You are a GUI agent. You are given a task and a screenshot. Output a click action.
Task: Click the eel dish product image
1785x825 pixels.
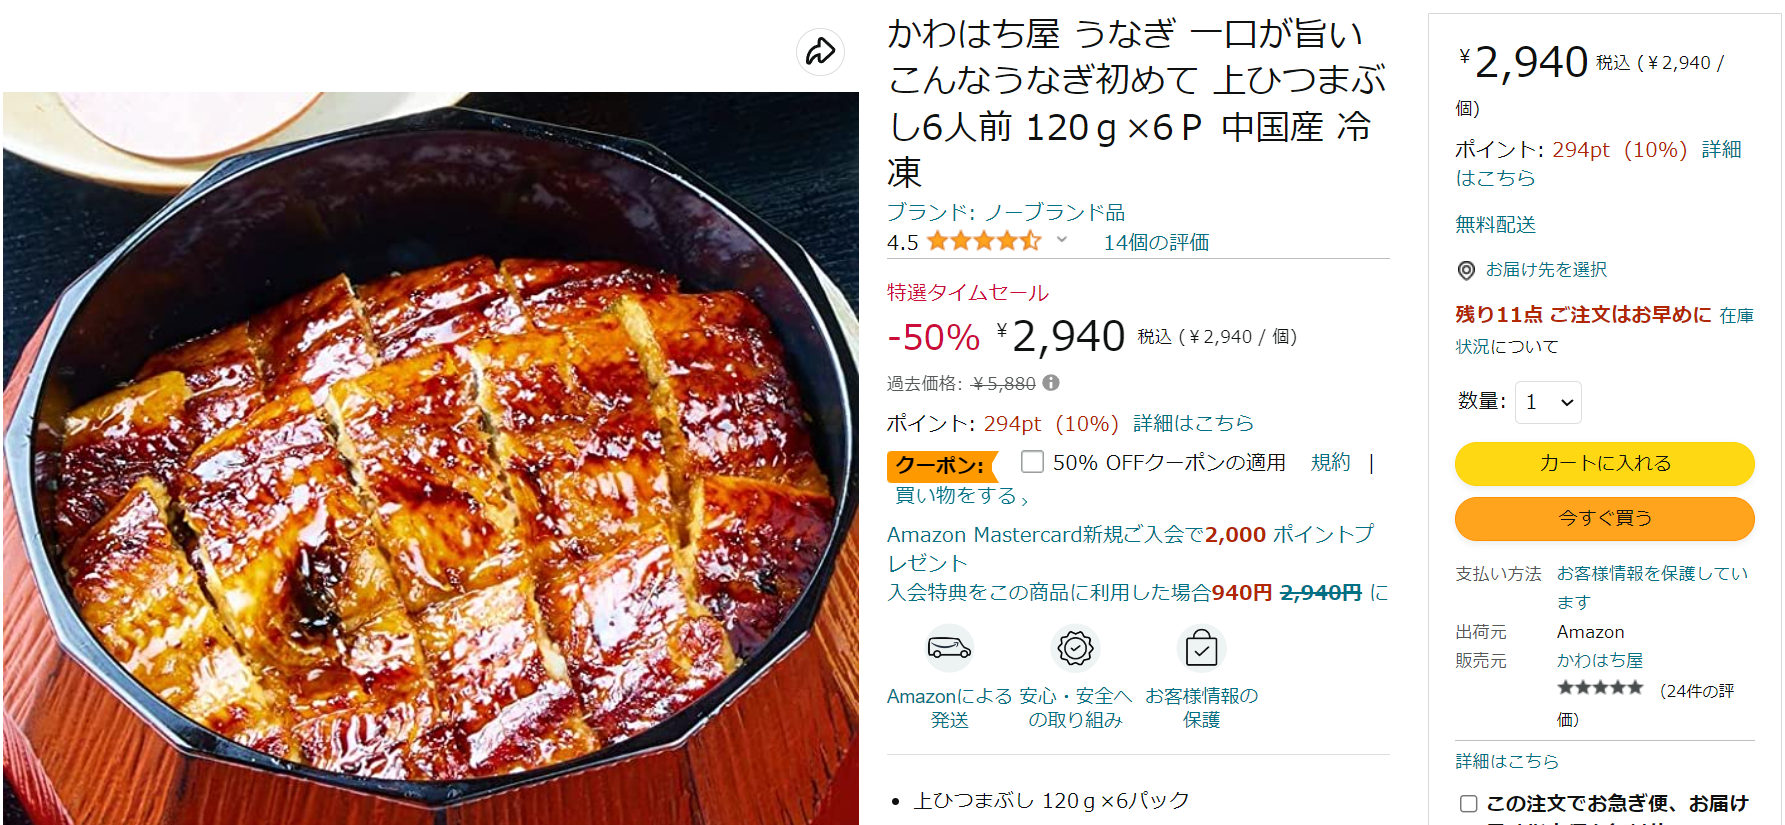point(431,458)
